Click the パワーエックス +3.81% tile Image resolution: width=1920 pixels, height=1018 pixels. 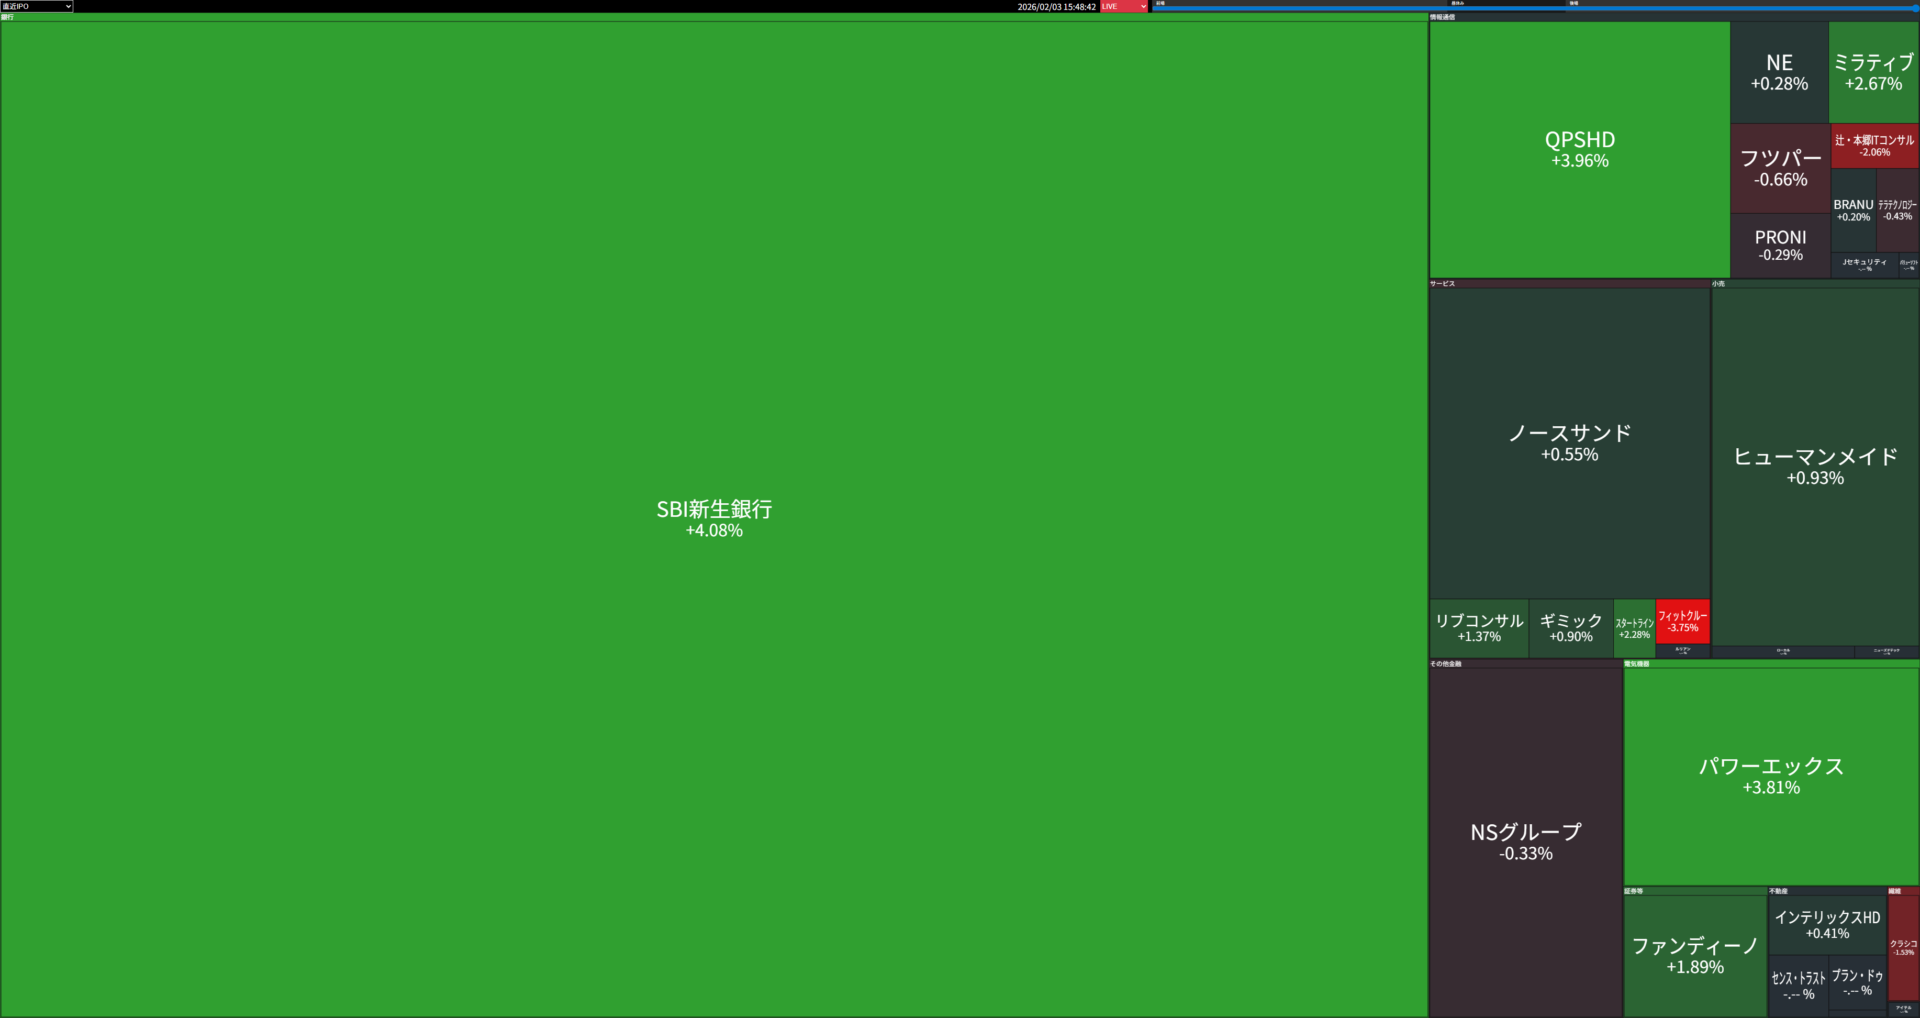pos(1770,776)
